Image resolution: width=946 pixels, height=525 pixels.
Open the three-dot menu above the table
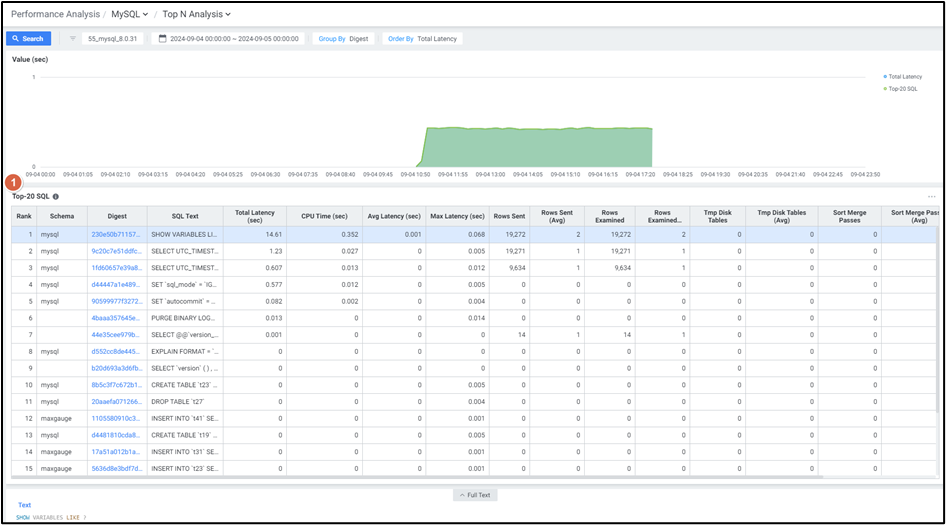pos(931,197)
